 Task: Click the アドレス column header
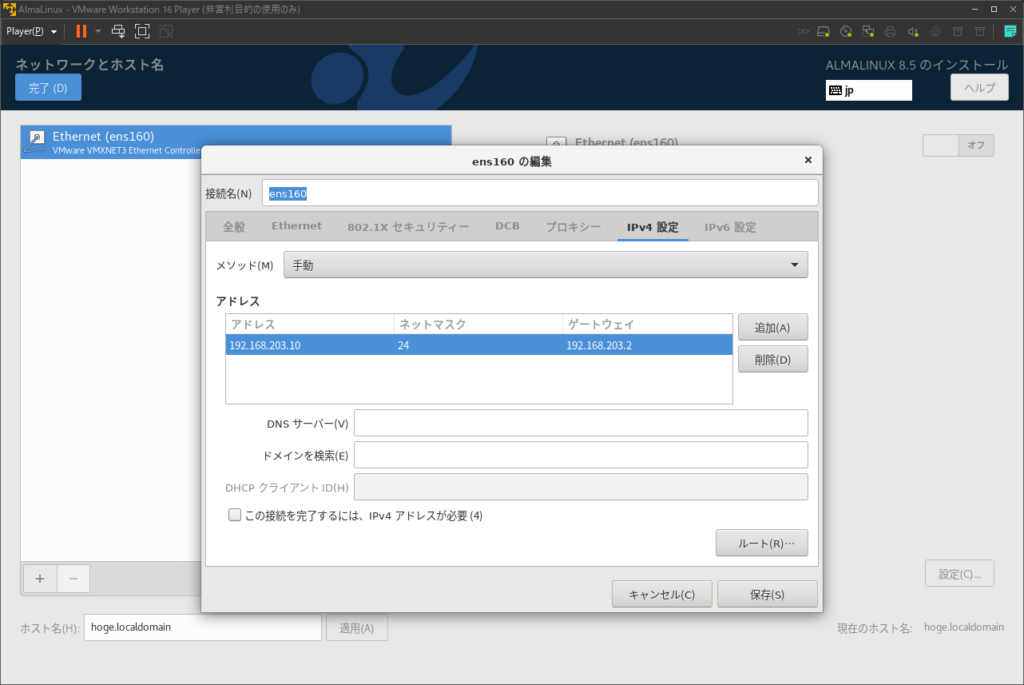pos(310,324)
